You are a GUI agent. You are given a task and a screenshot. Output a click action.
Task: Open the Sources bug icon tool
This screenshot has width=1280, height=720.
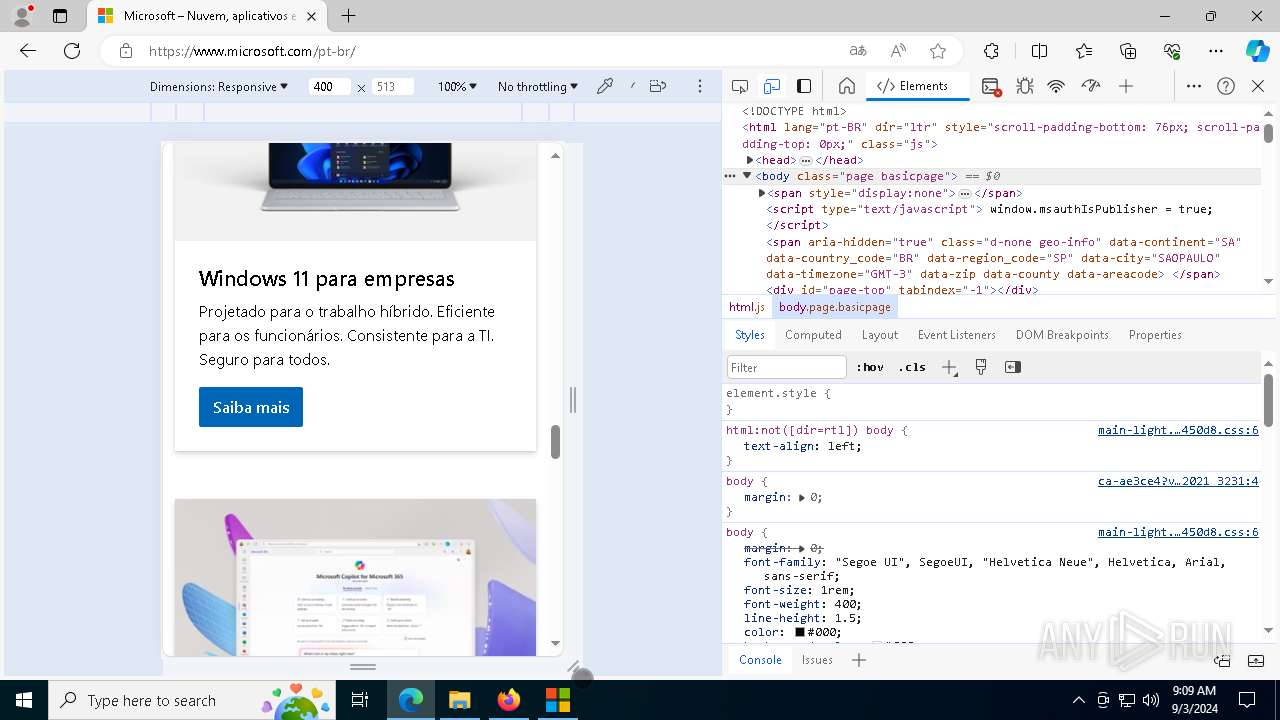(x=1025, y=86)
